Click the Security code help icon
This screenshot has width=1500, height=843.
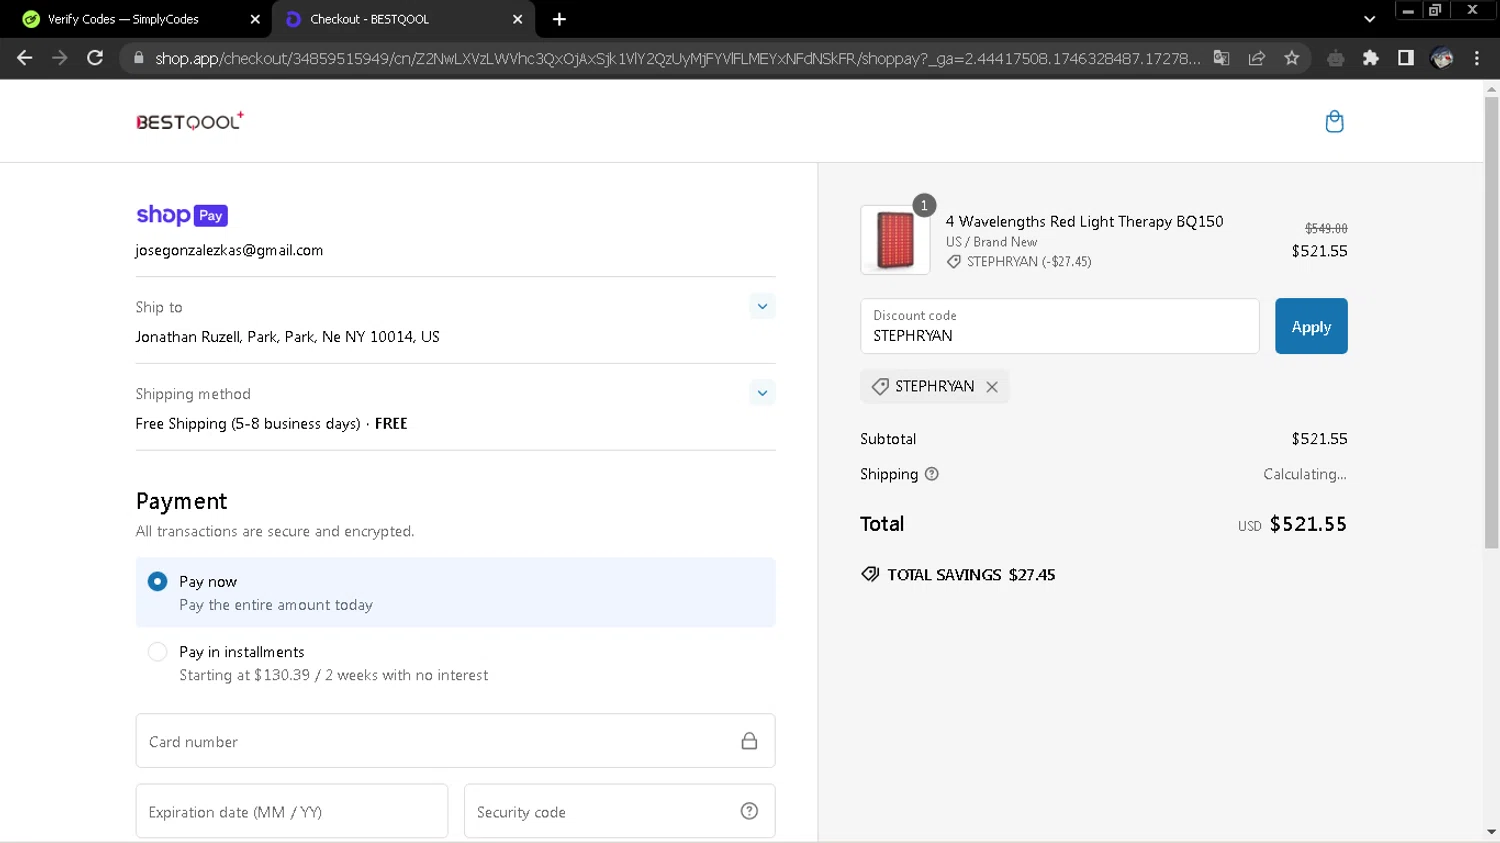tap(749, 811)
